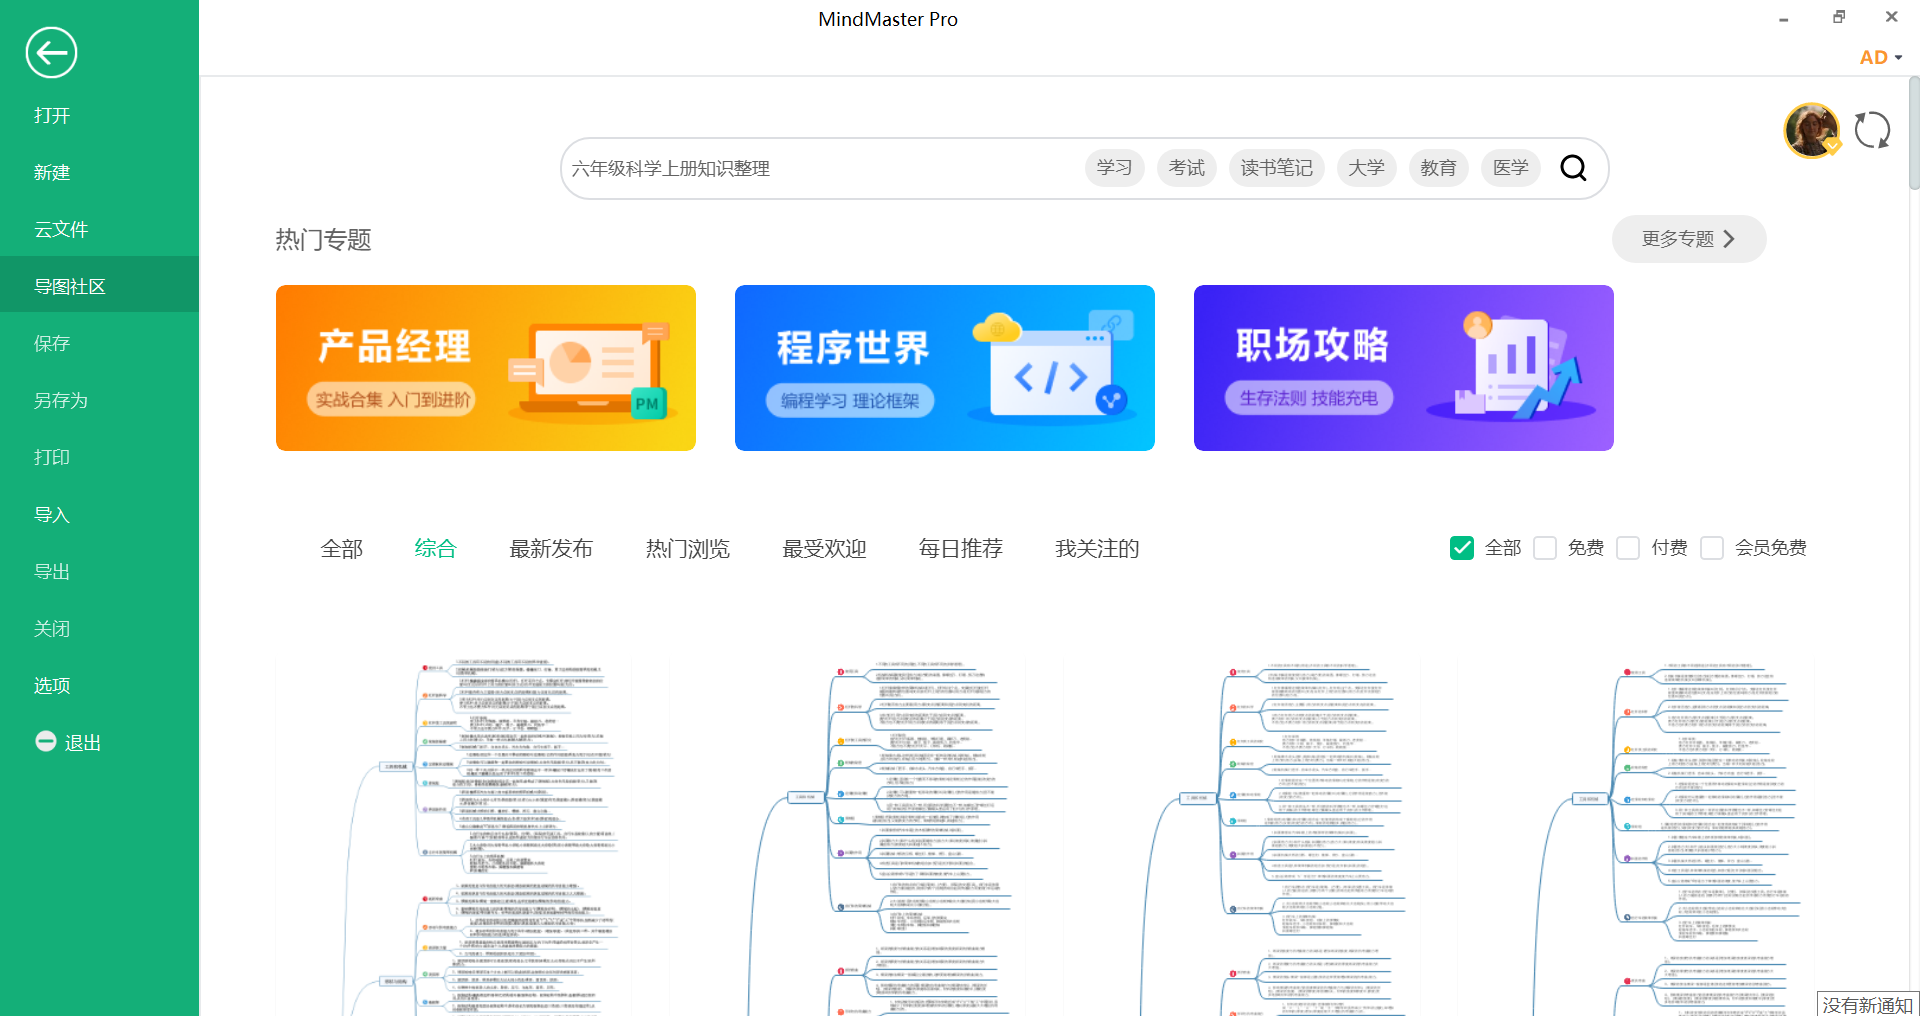Viewport: 1920px width, 1016px height.
Task: Click the refresh circular arrows icon
Action: pos(1872,130)
